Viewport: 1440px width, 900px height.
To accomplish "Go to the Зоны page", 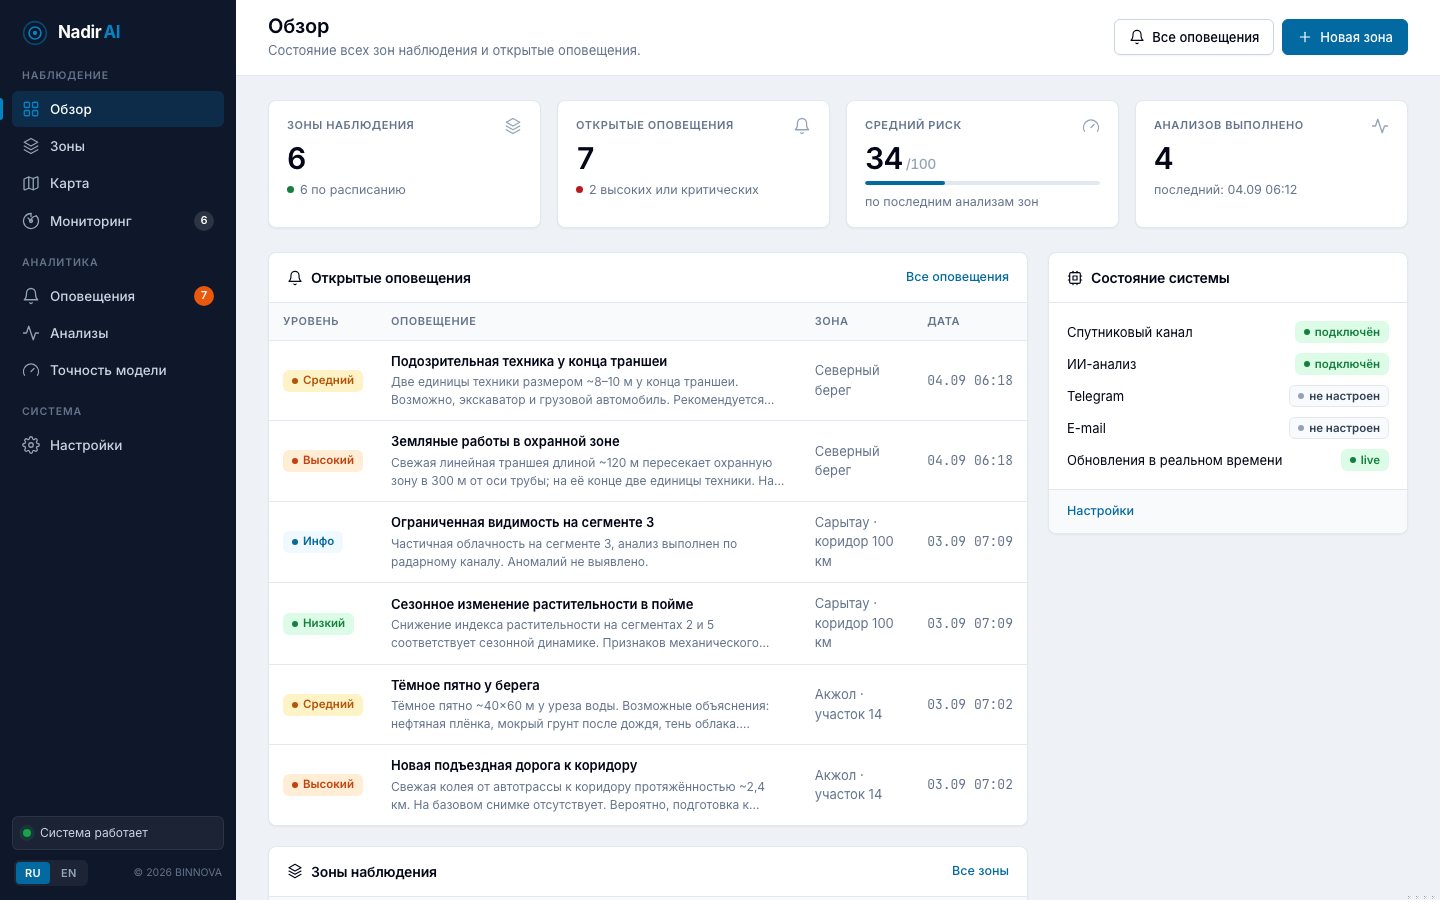I will point(118,146).
